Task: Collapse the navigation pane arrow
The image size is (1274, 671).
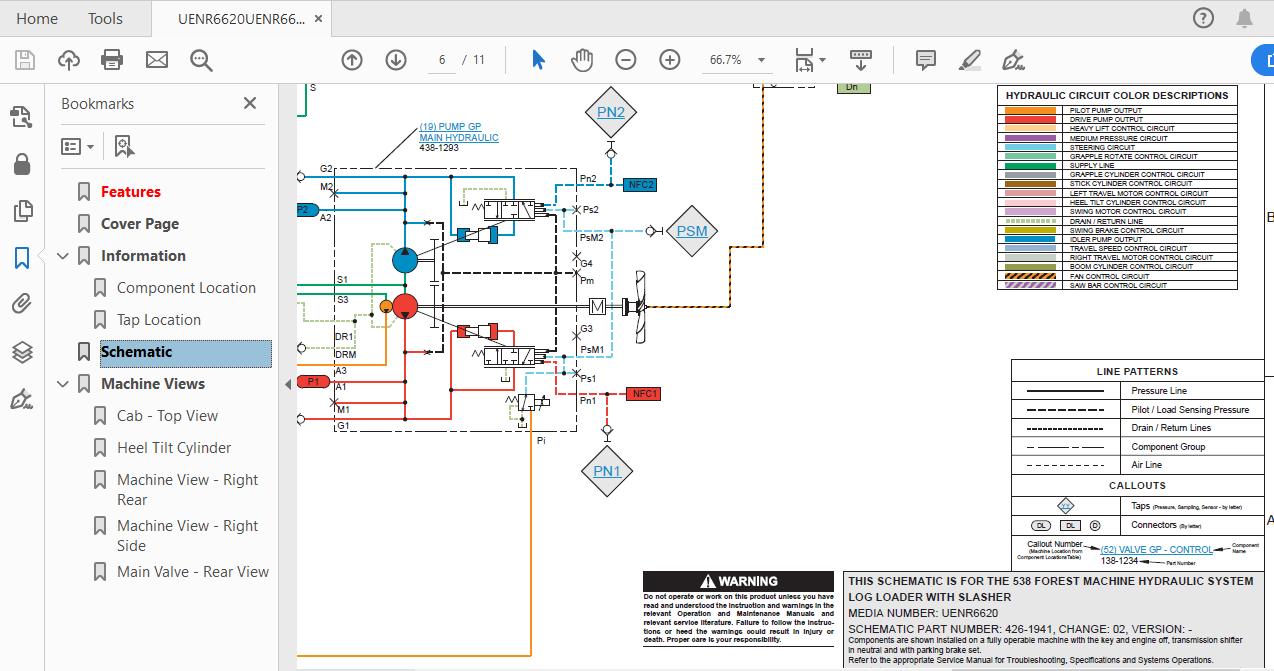Action: [x=288, y=384]
